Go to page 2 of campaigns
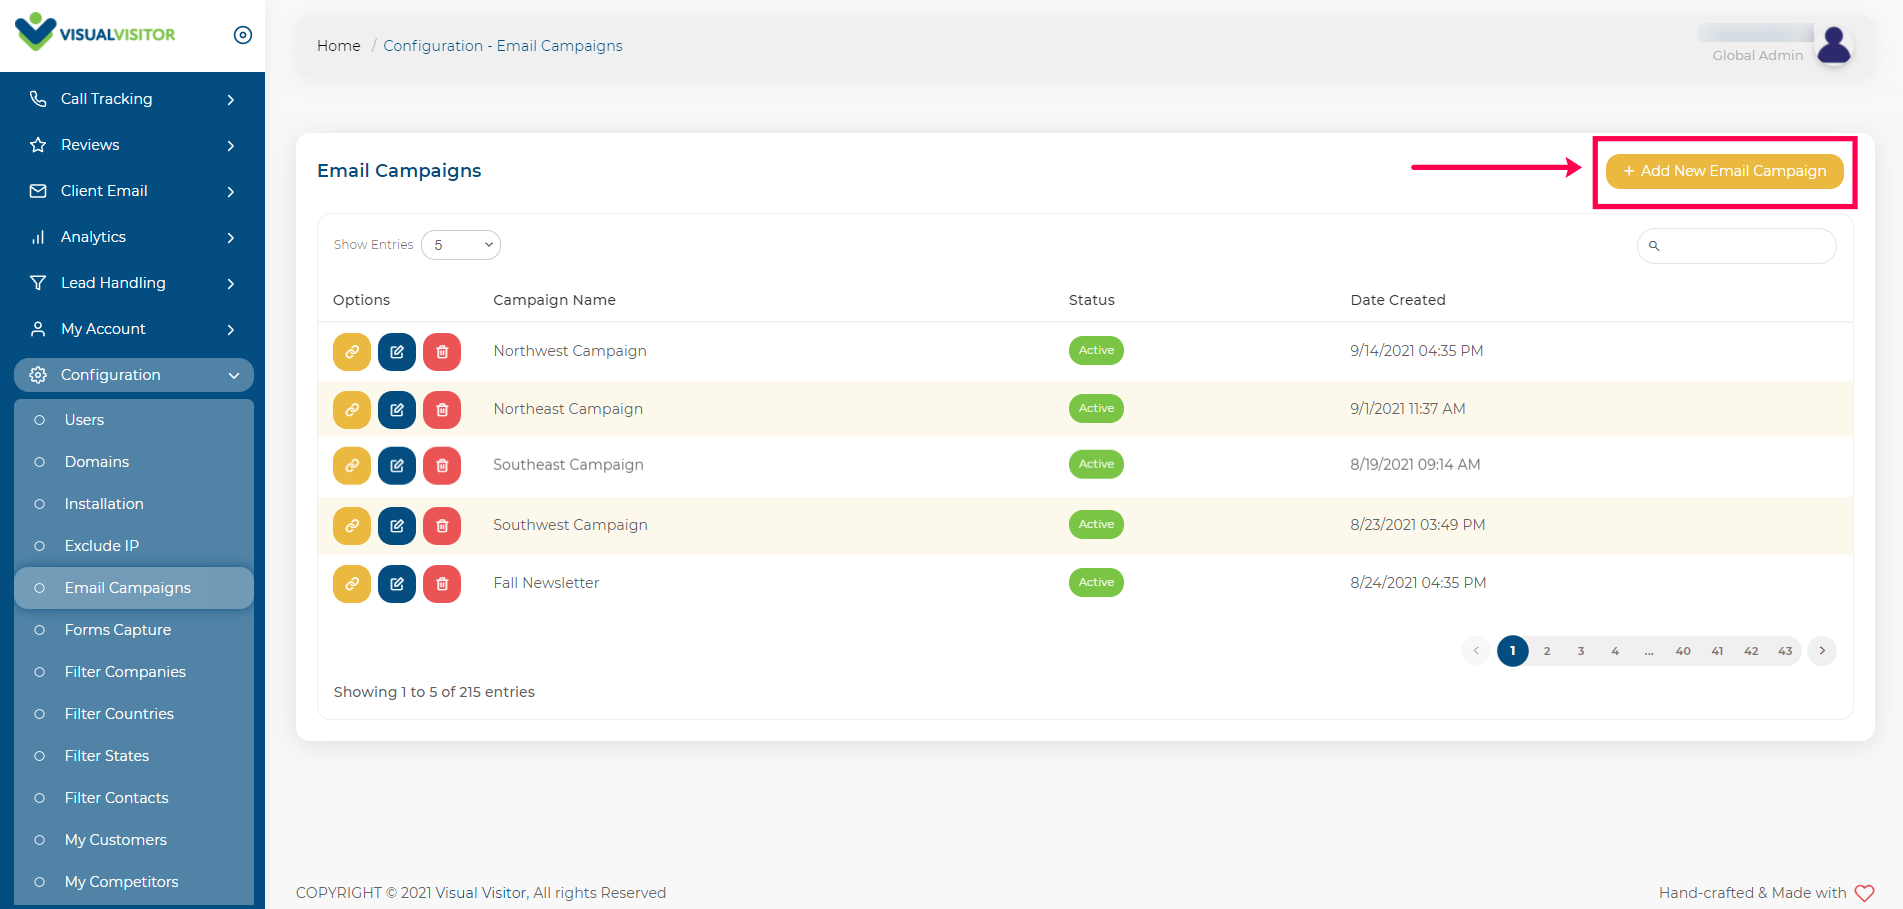1903x909 pixels. (1547, 651)
